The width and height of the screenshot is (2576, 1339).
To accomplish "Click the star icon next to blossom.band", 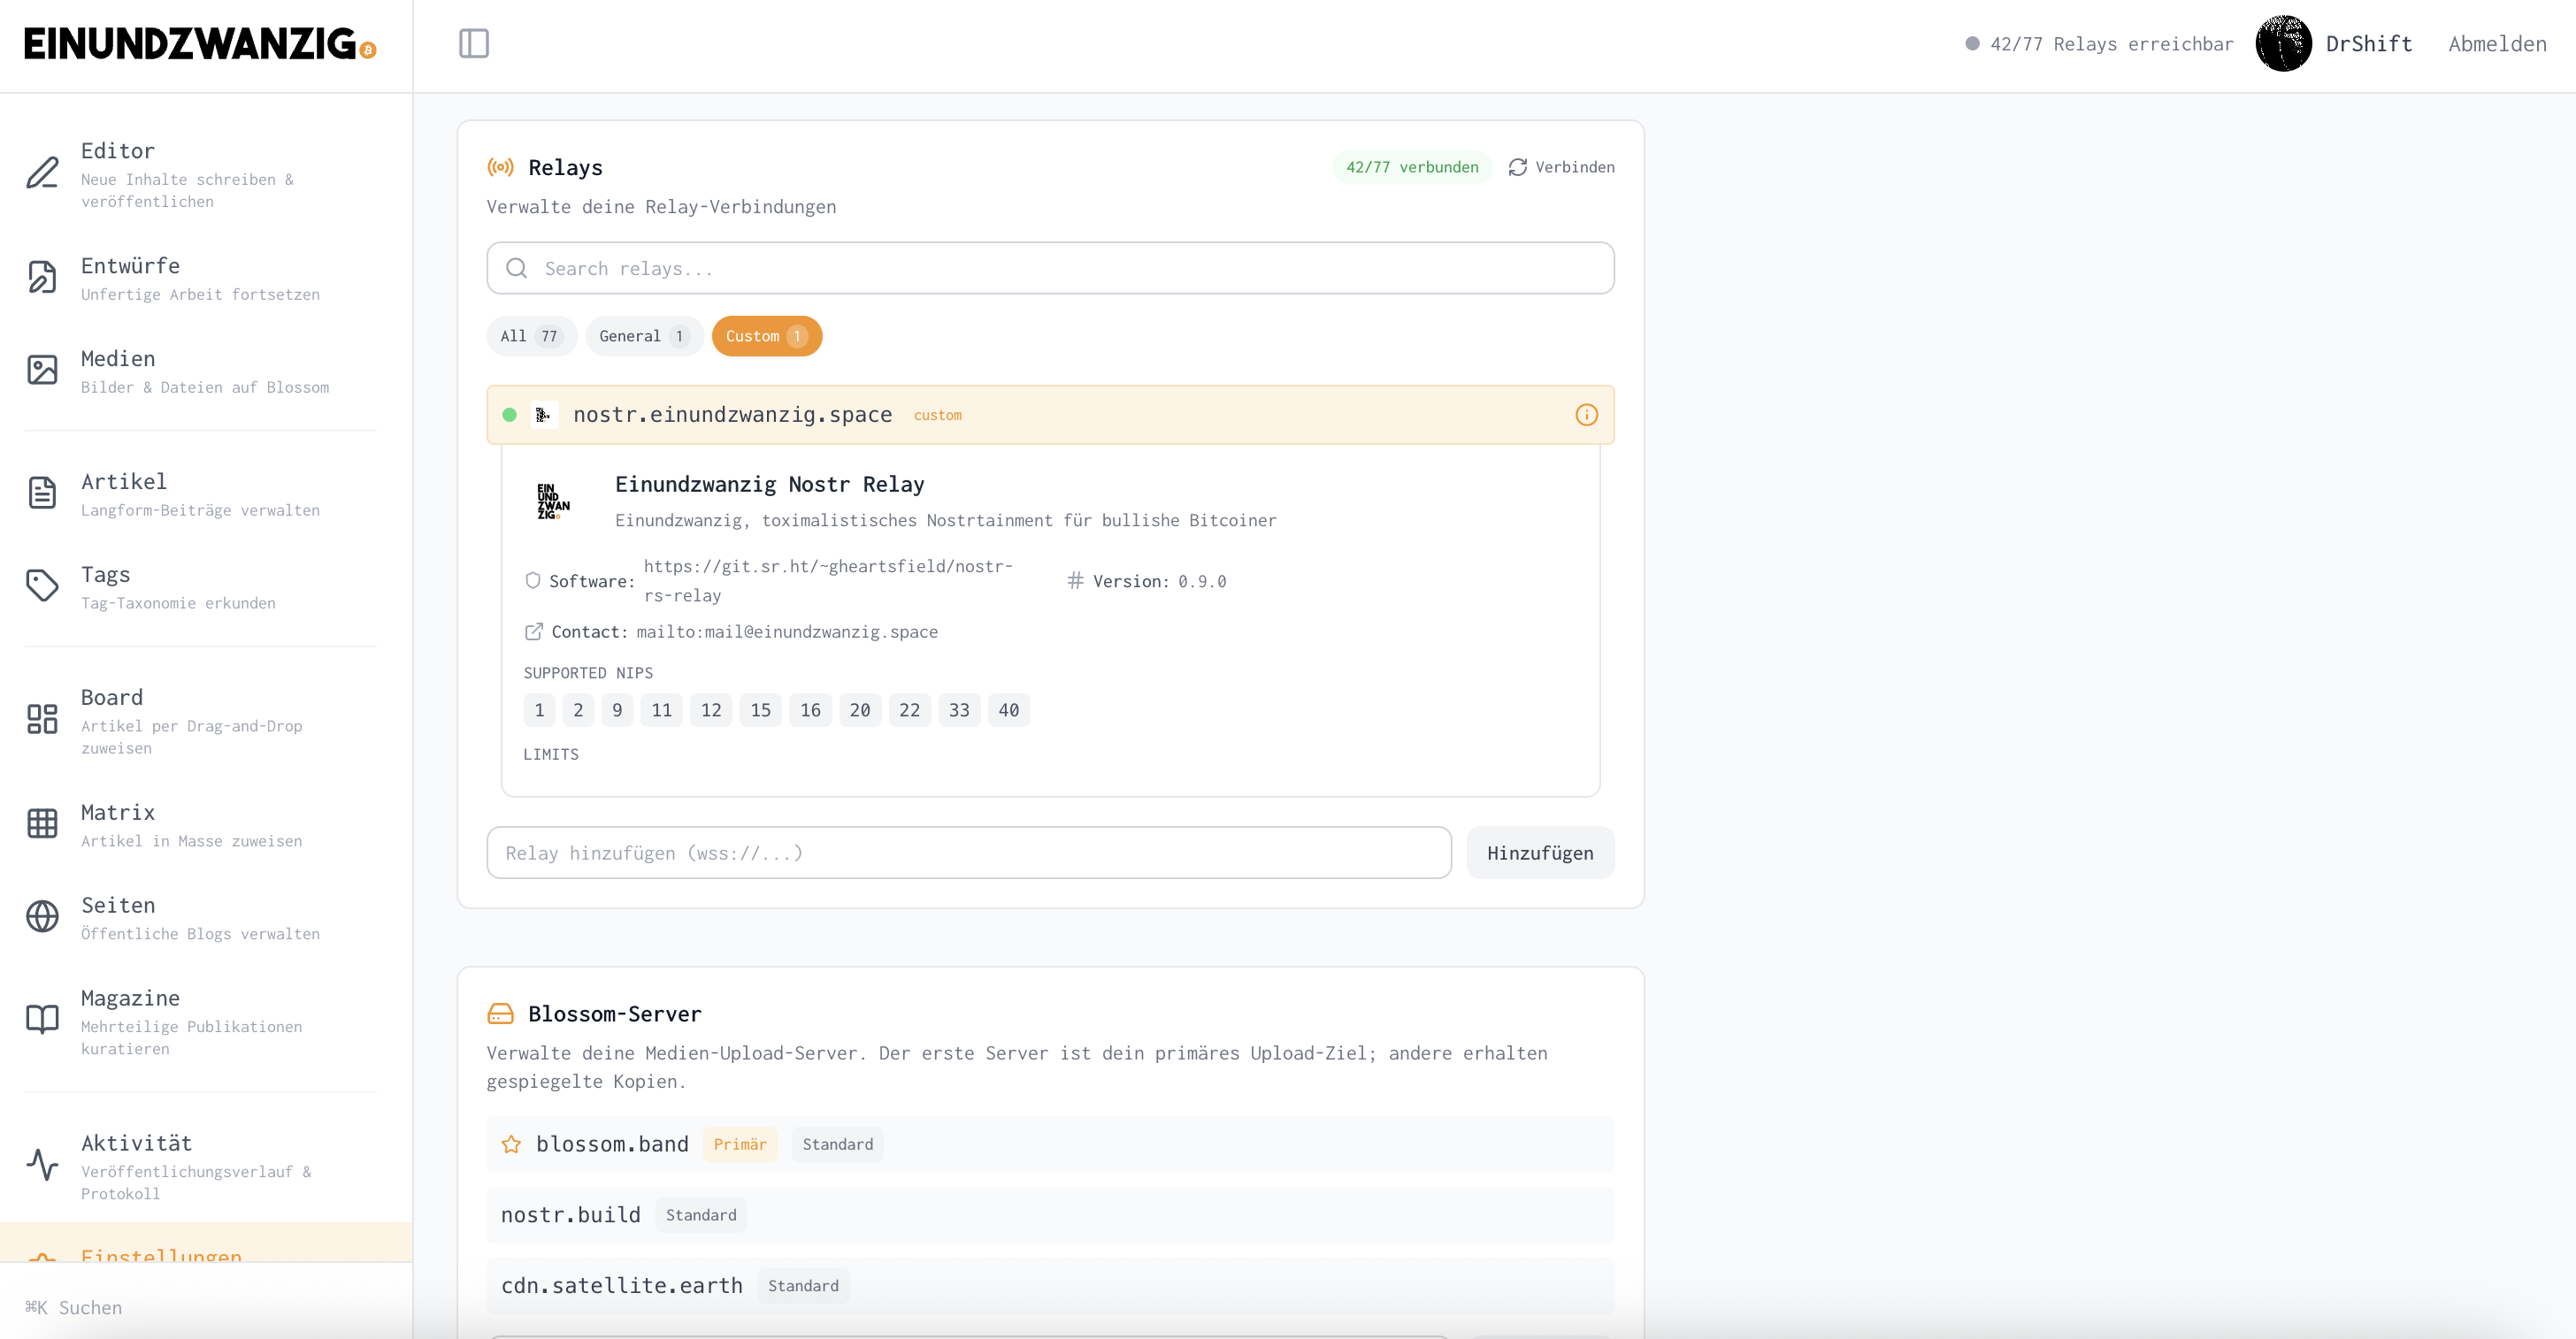I will pos(511,1145).
